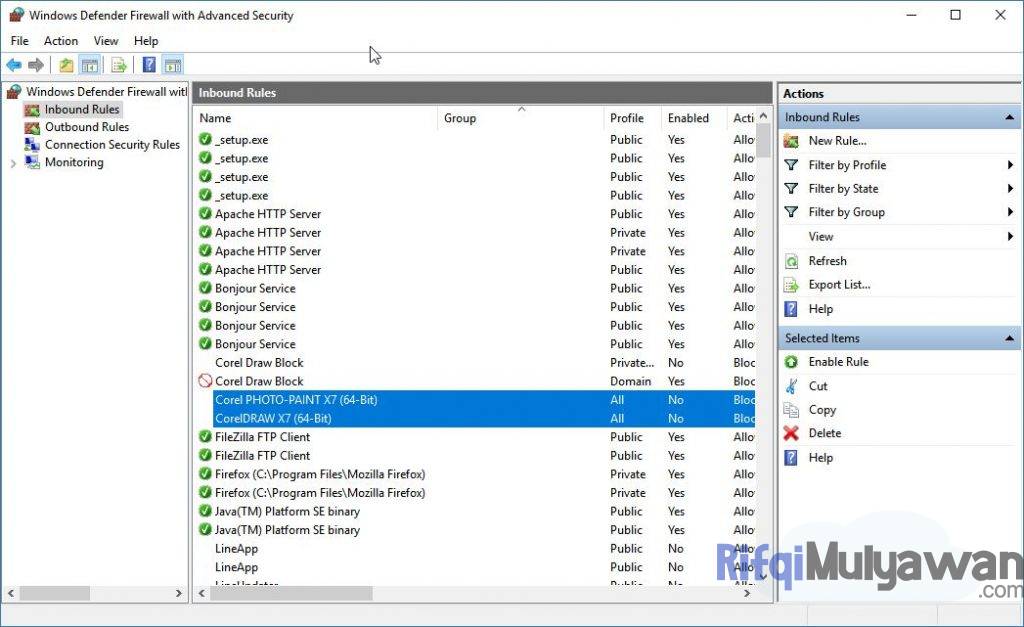Click the Cut scissors icon
The width and height of the screenshot is (1024, 627).
(x=791, y=385)
